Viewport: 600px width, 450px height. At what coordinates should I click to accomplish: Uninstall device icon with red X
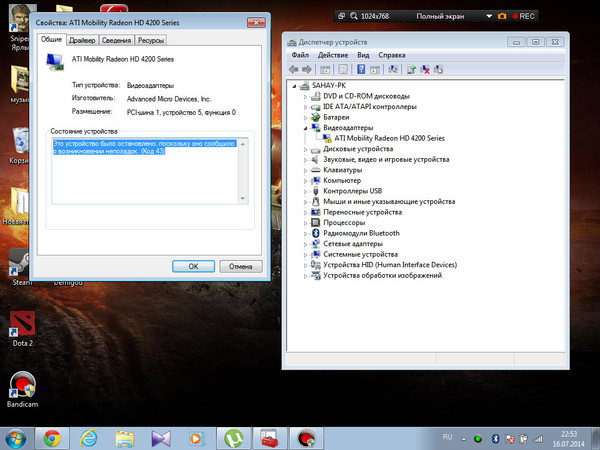pyautogui.click(x=425, y=69)
